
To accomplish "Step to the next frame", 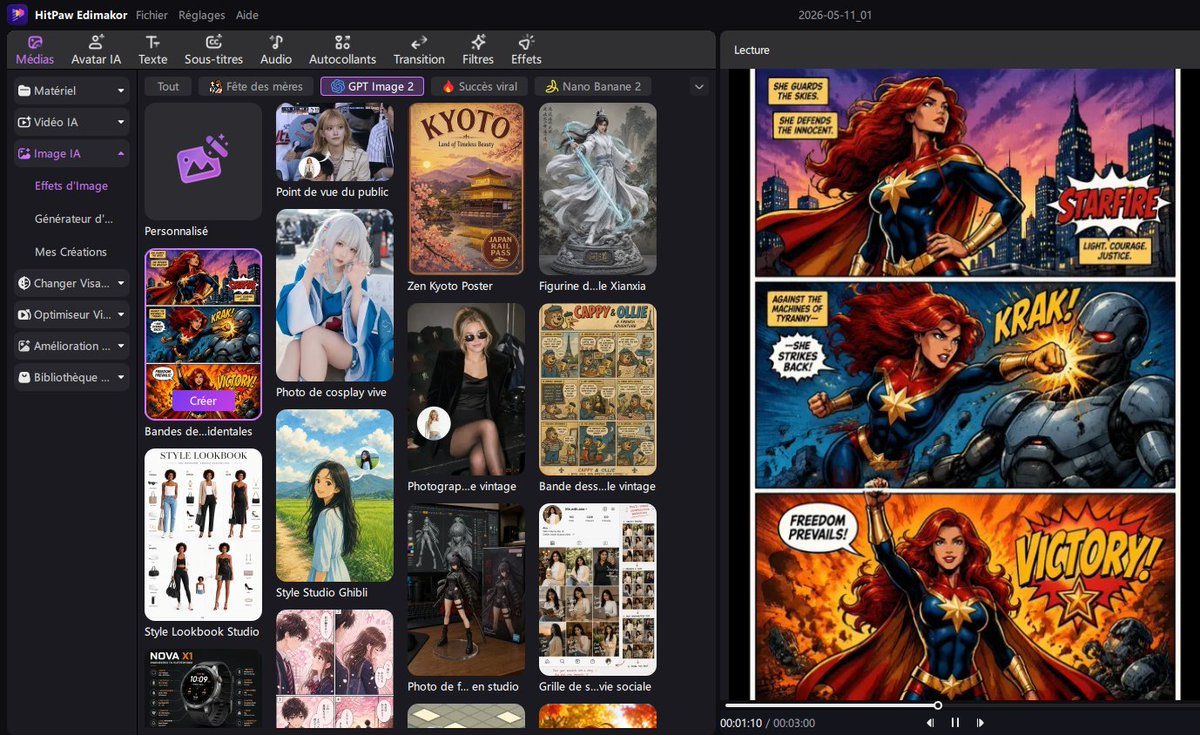I will click(x=980, y=722).
